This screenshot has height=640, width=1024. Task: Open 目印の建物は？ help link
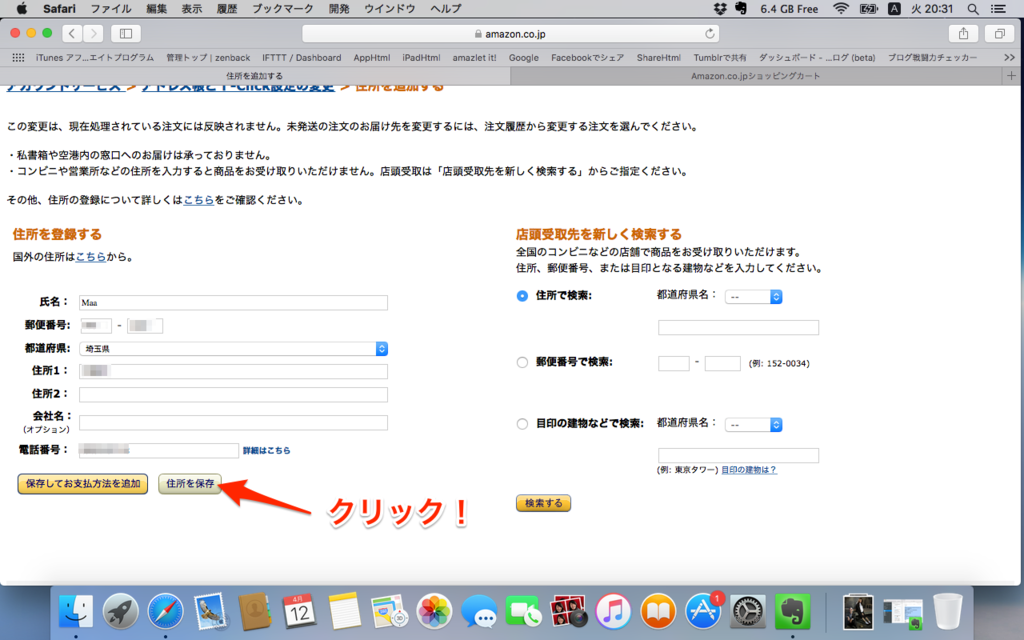point(749,470)
